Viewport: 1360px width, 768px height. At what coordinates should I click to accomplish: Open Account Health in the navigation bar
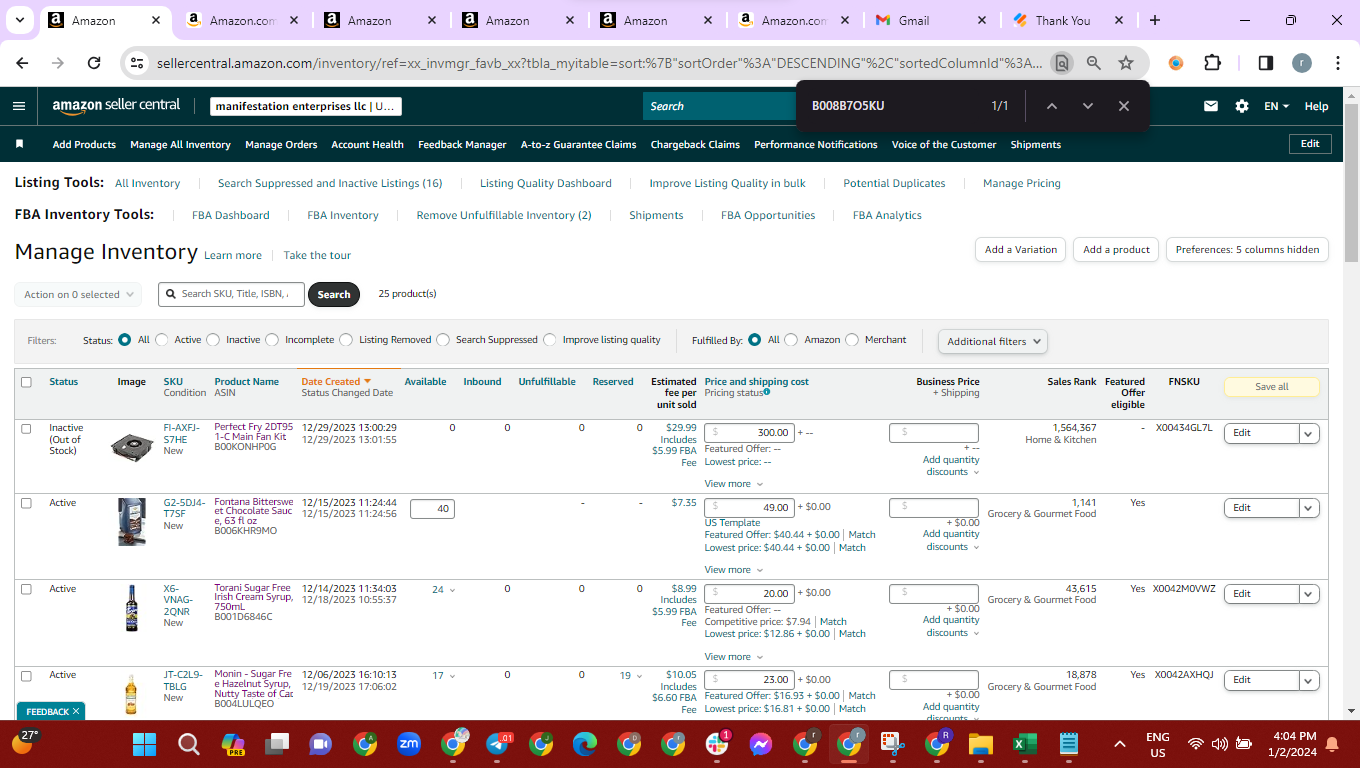click(x=367, y=145)
